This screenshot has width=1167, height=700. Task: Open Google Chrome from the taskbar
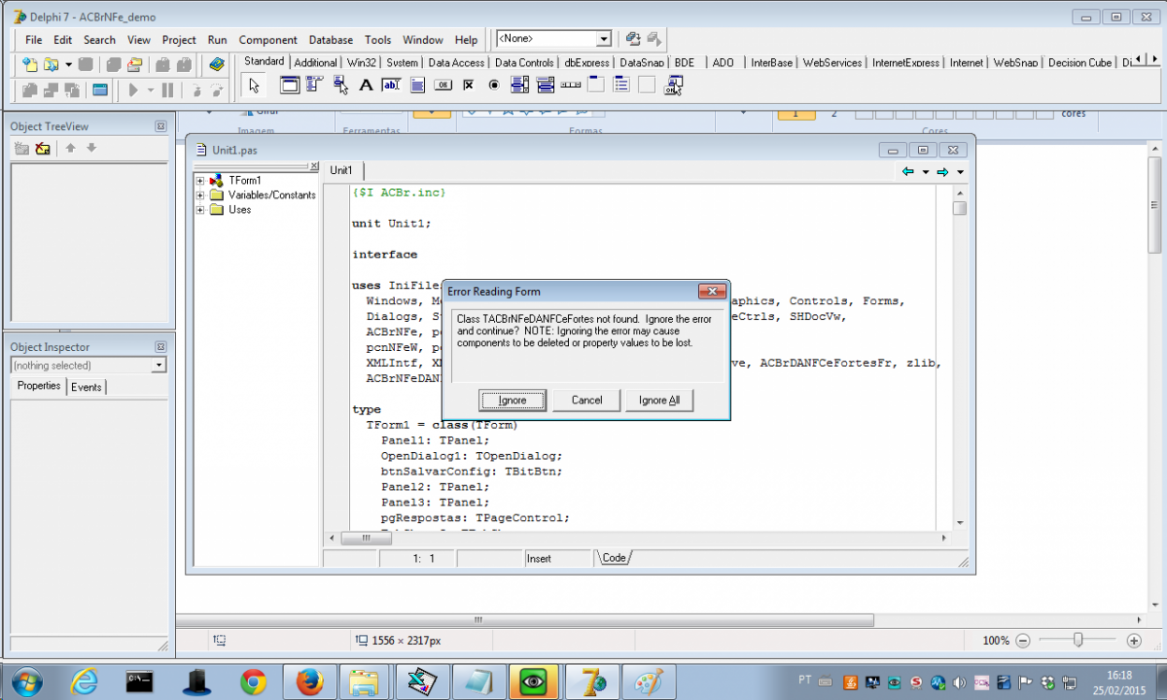pyautogui.click(x=253, y=681)
